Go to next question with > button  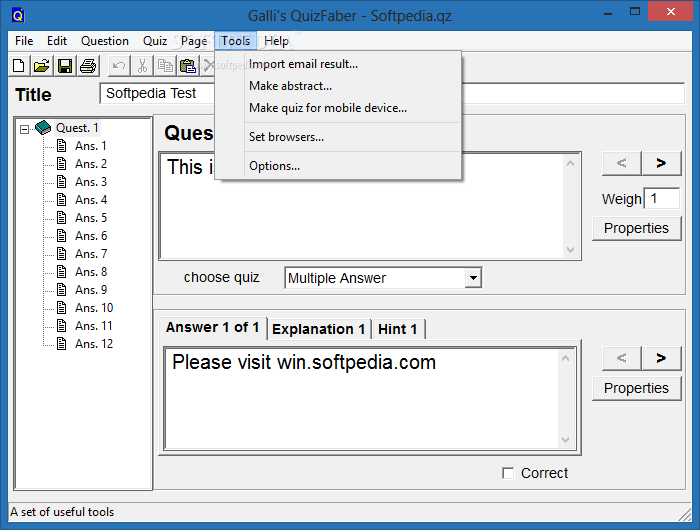click(x=661, y=163)
